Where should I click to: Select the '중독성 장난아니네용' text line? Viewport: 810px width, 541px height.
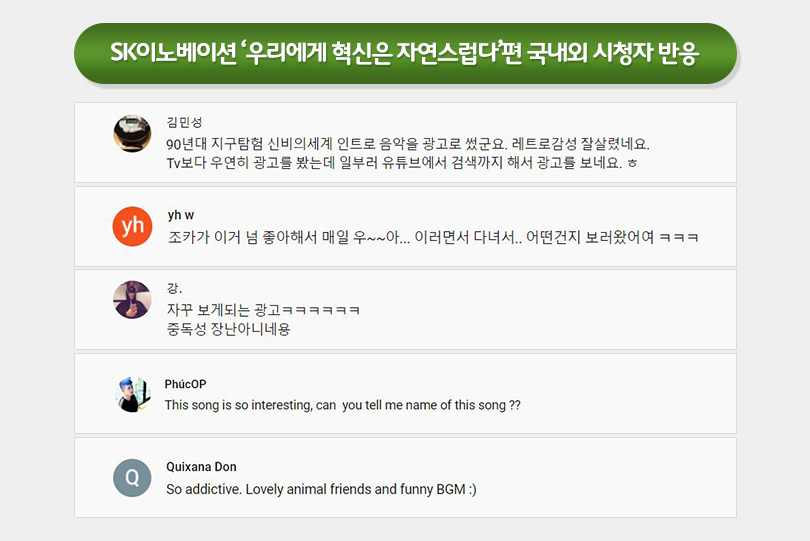(x=228, y=329)
